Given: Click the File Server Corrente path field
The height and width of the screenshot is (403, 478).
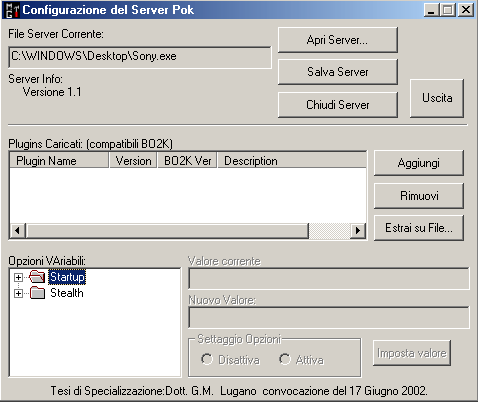Looking at the screenshot, I should tap(140, 57).
